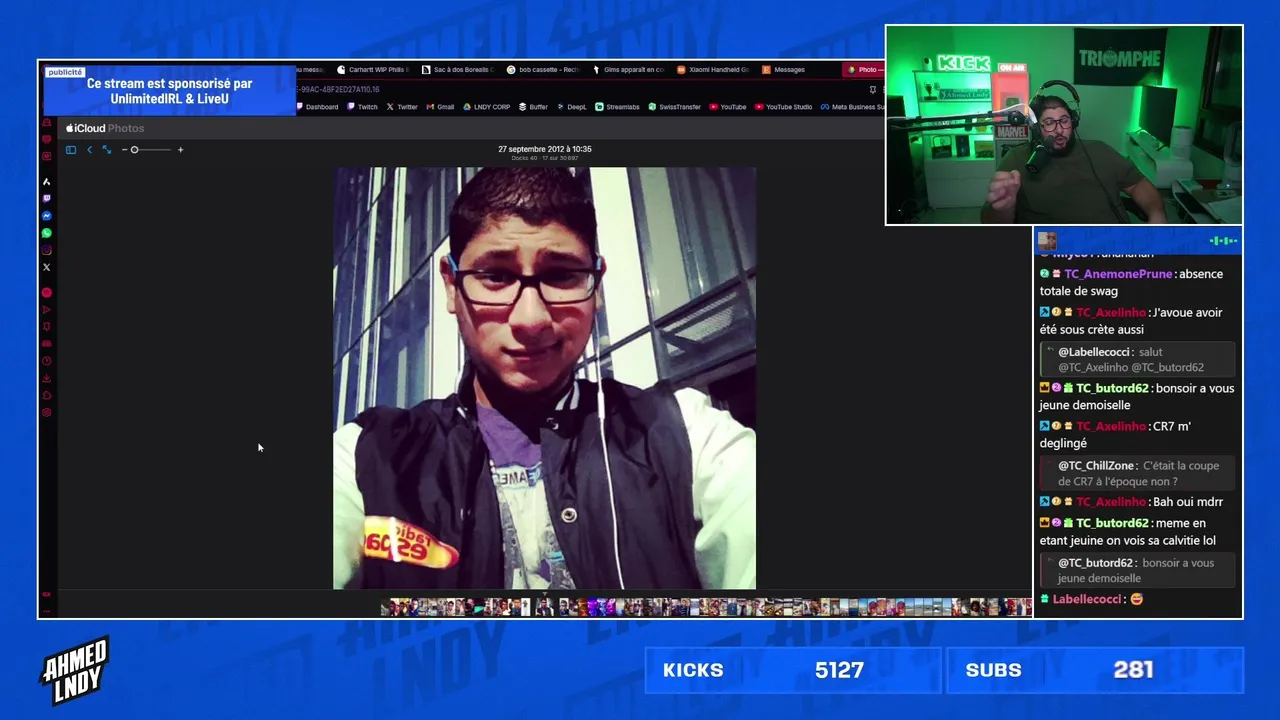Zoom out with the minus button
The height and width of the screenshot is (720, 1280).
[x=125, y=150]
